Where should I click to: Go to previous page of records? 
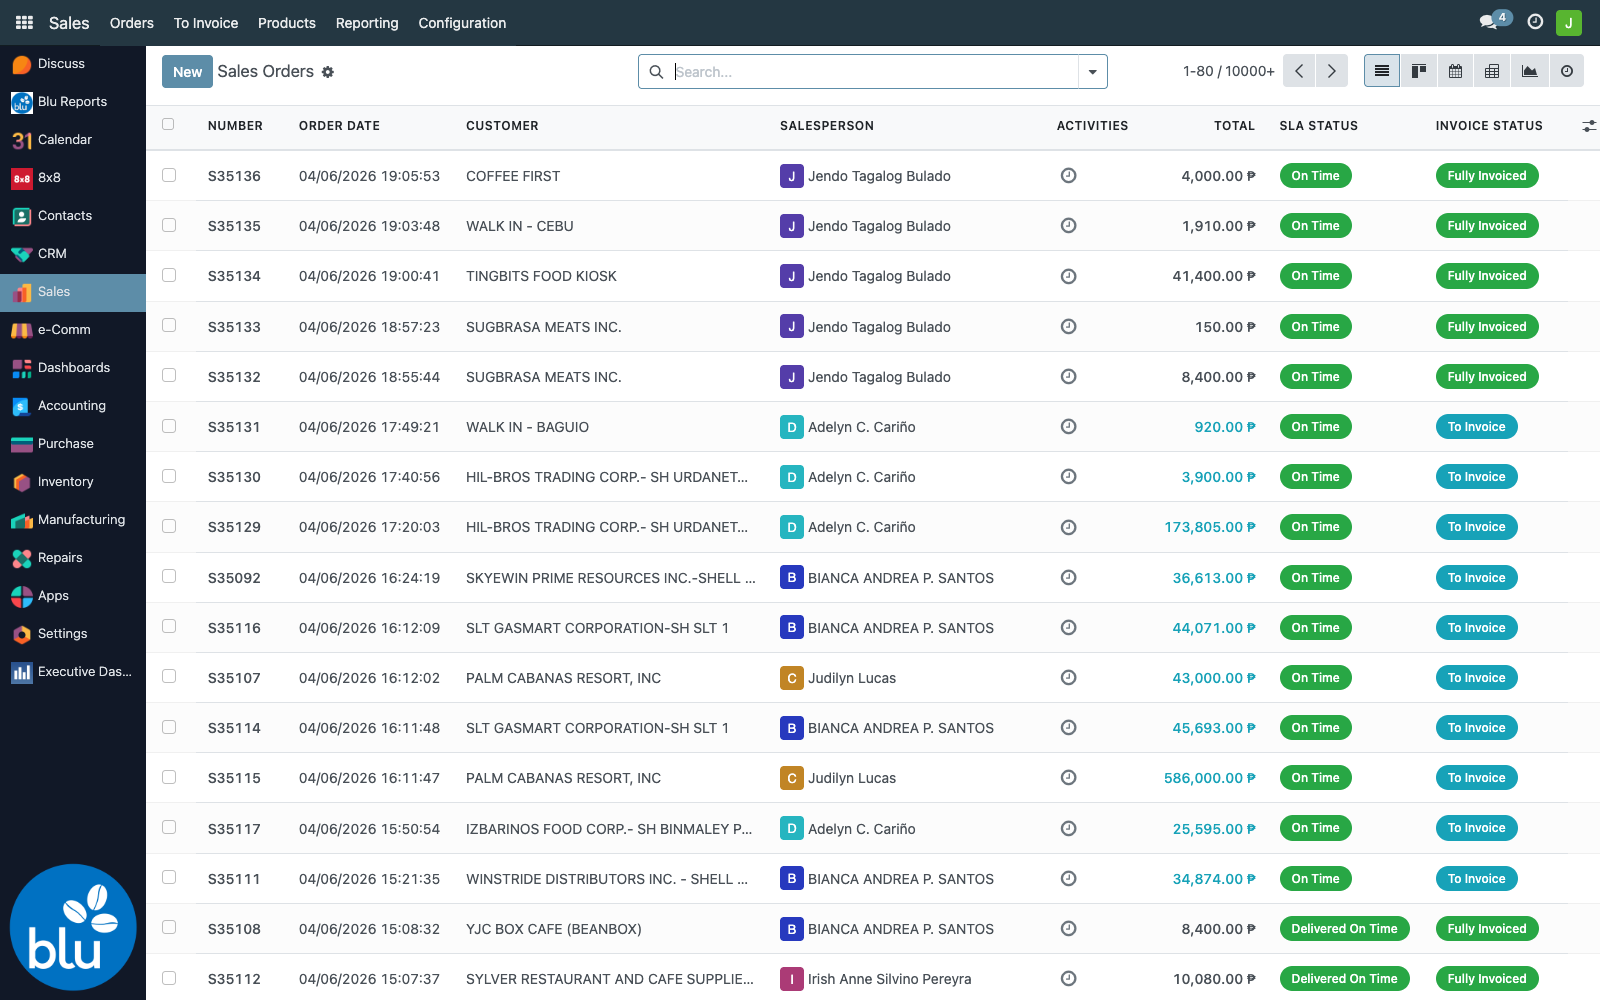tap(1299, 71)
